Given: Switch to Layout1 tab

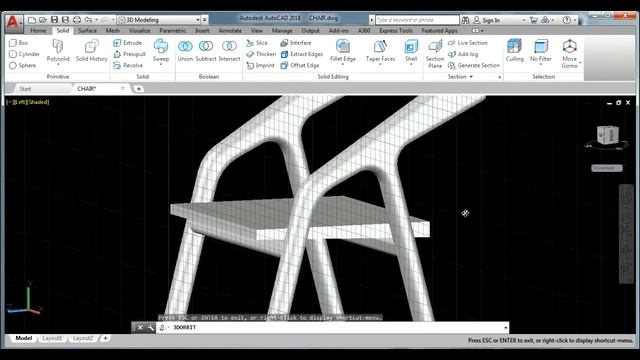Looking at the screenshot, I should [x=52, y=338].
